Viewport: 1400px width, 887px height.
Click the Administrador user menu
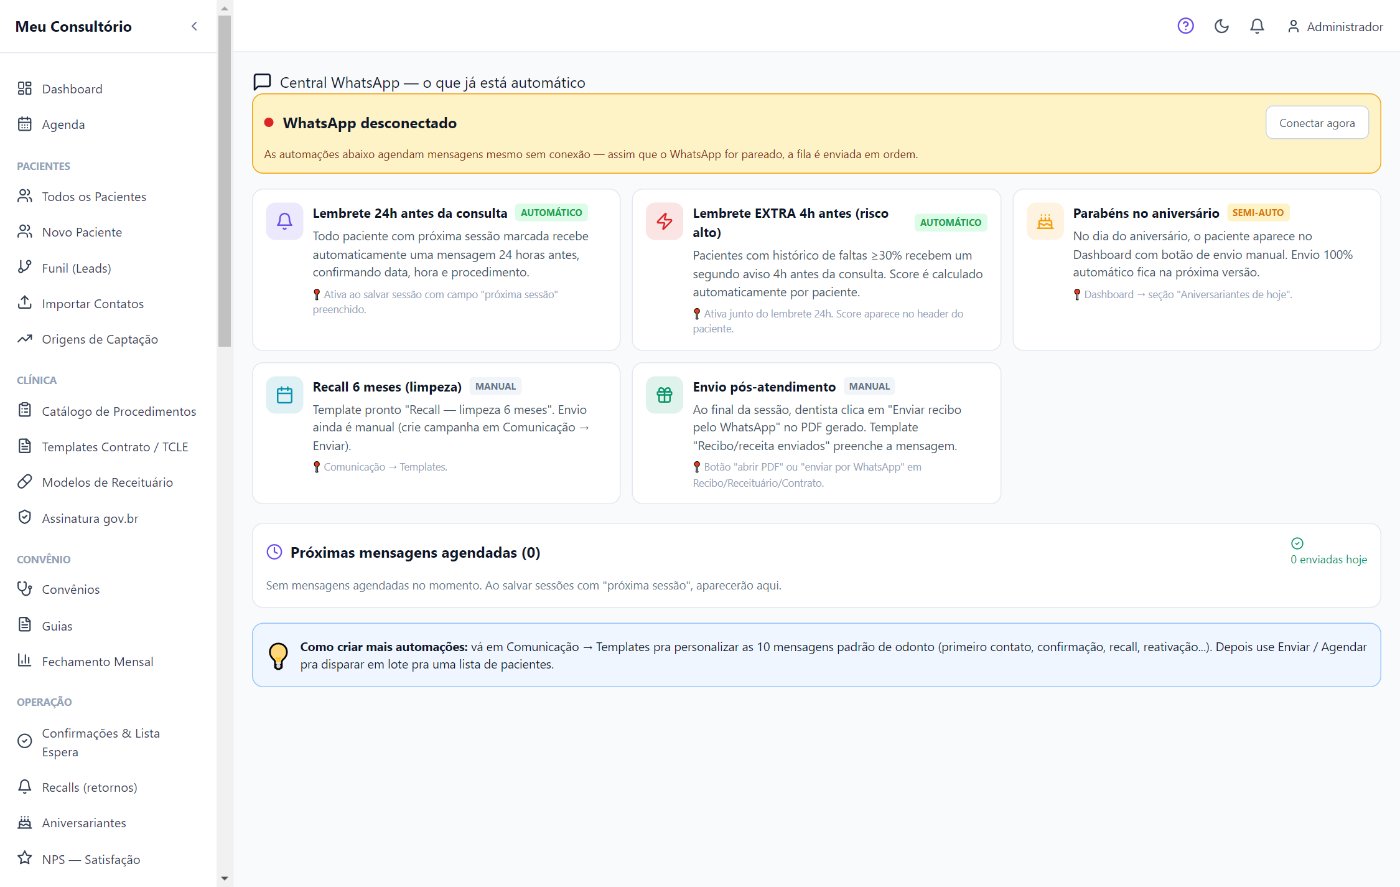[x=1335, y=26]
